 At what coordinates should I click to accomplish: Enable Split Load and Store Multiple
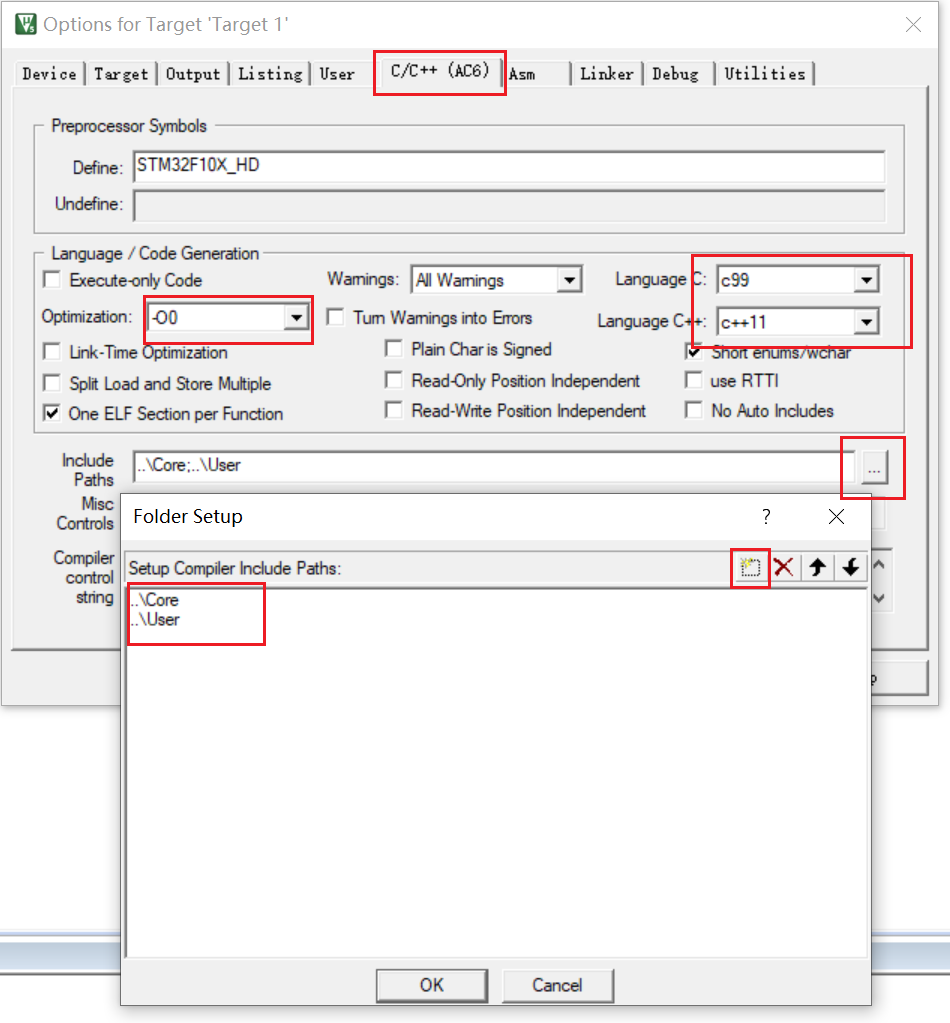coord(52,383)
